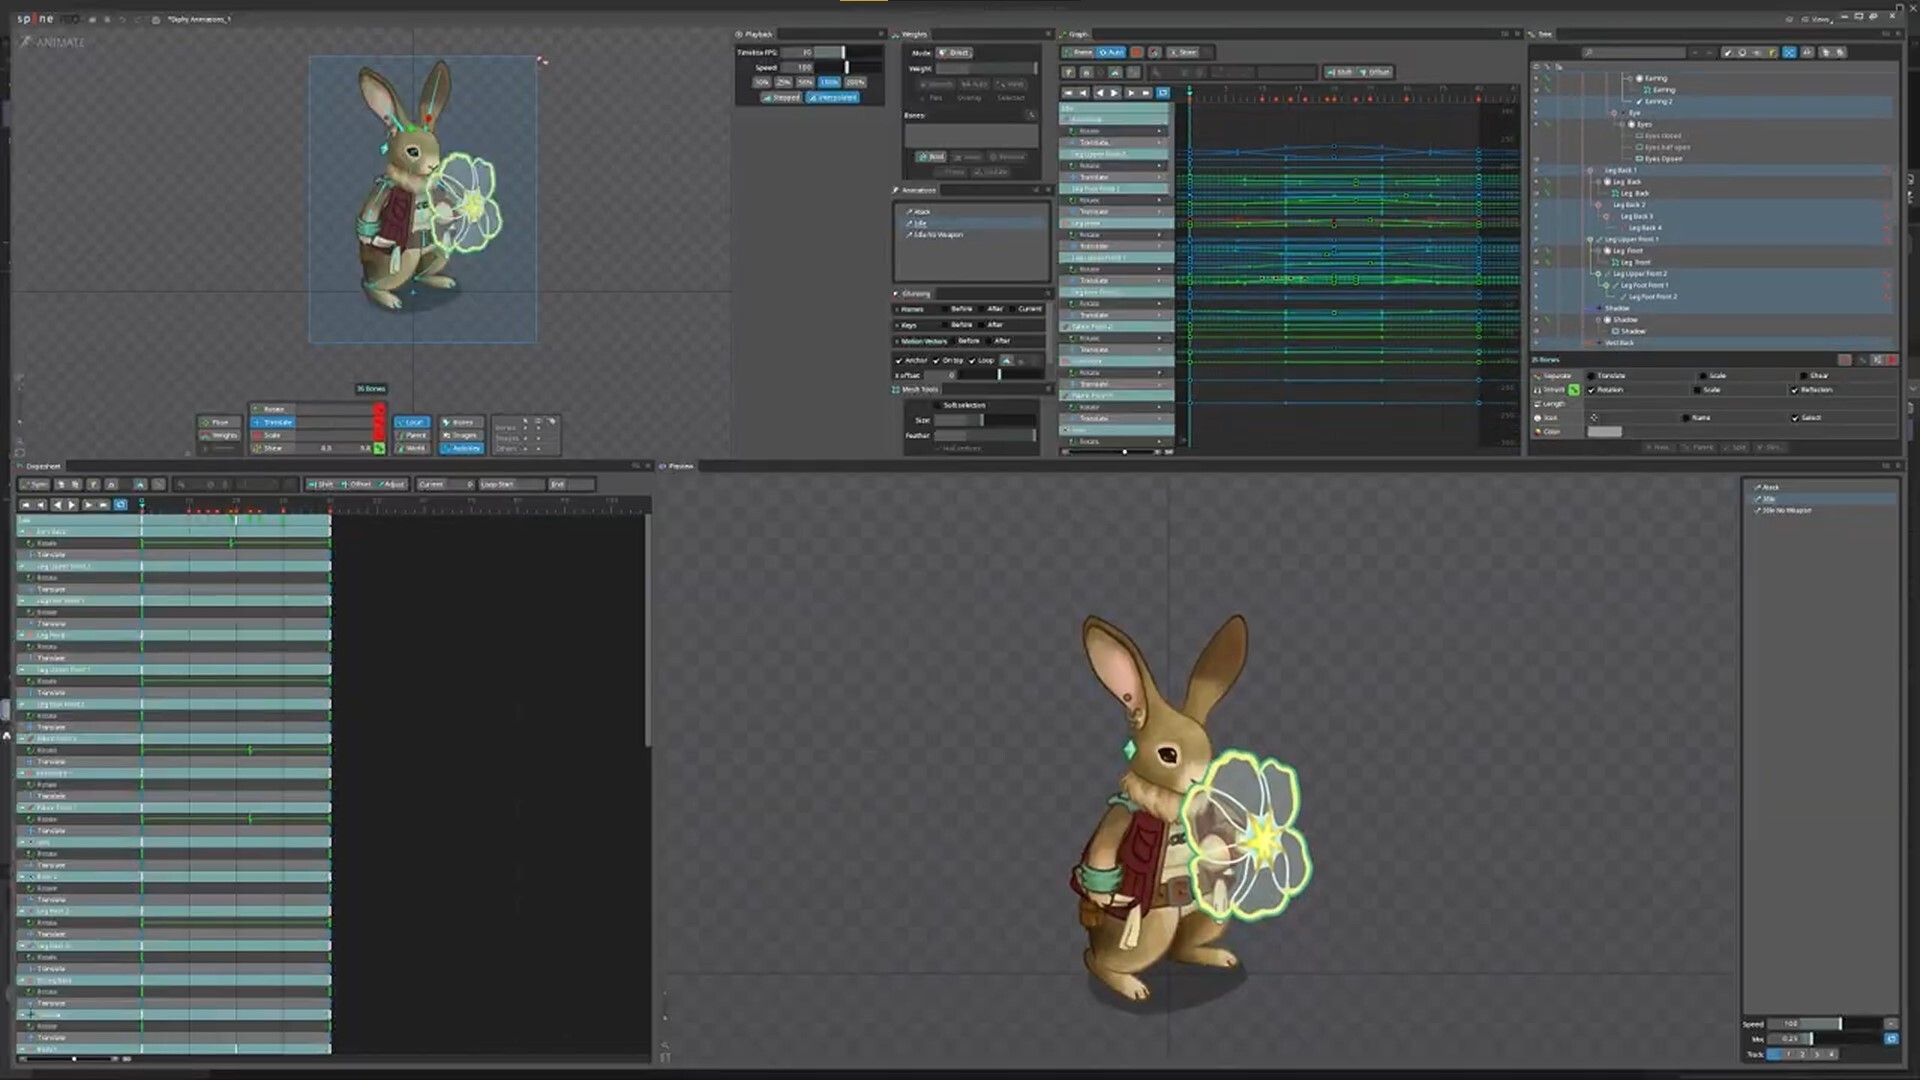Screen dimensions: 1920x1080
Task: Check Current for ghosting Frames
Action: pos(1014,309)
